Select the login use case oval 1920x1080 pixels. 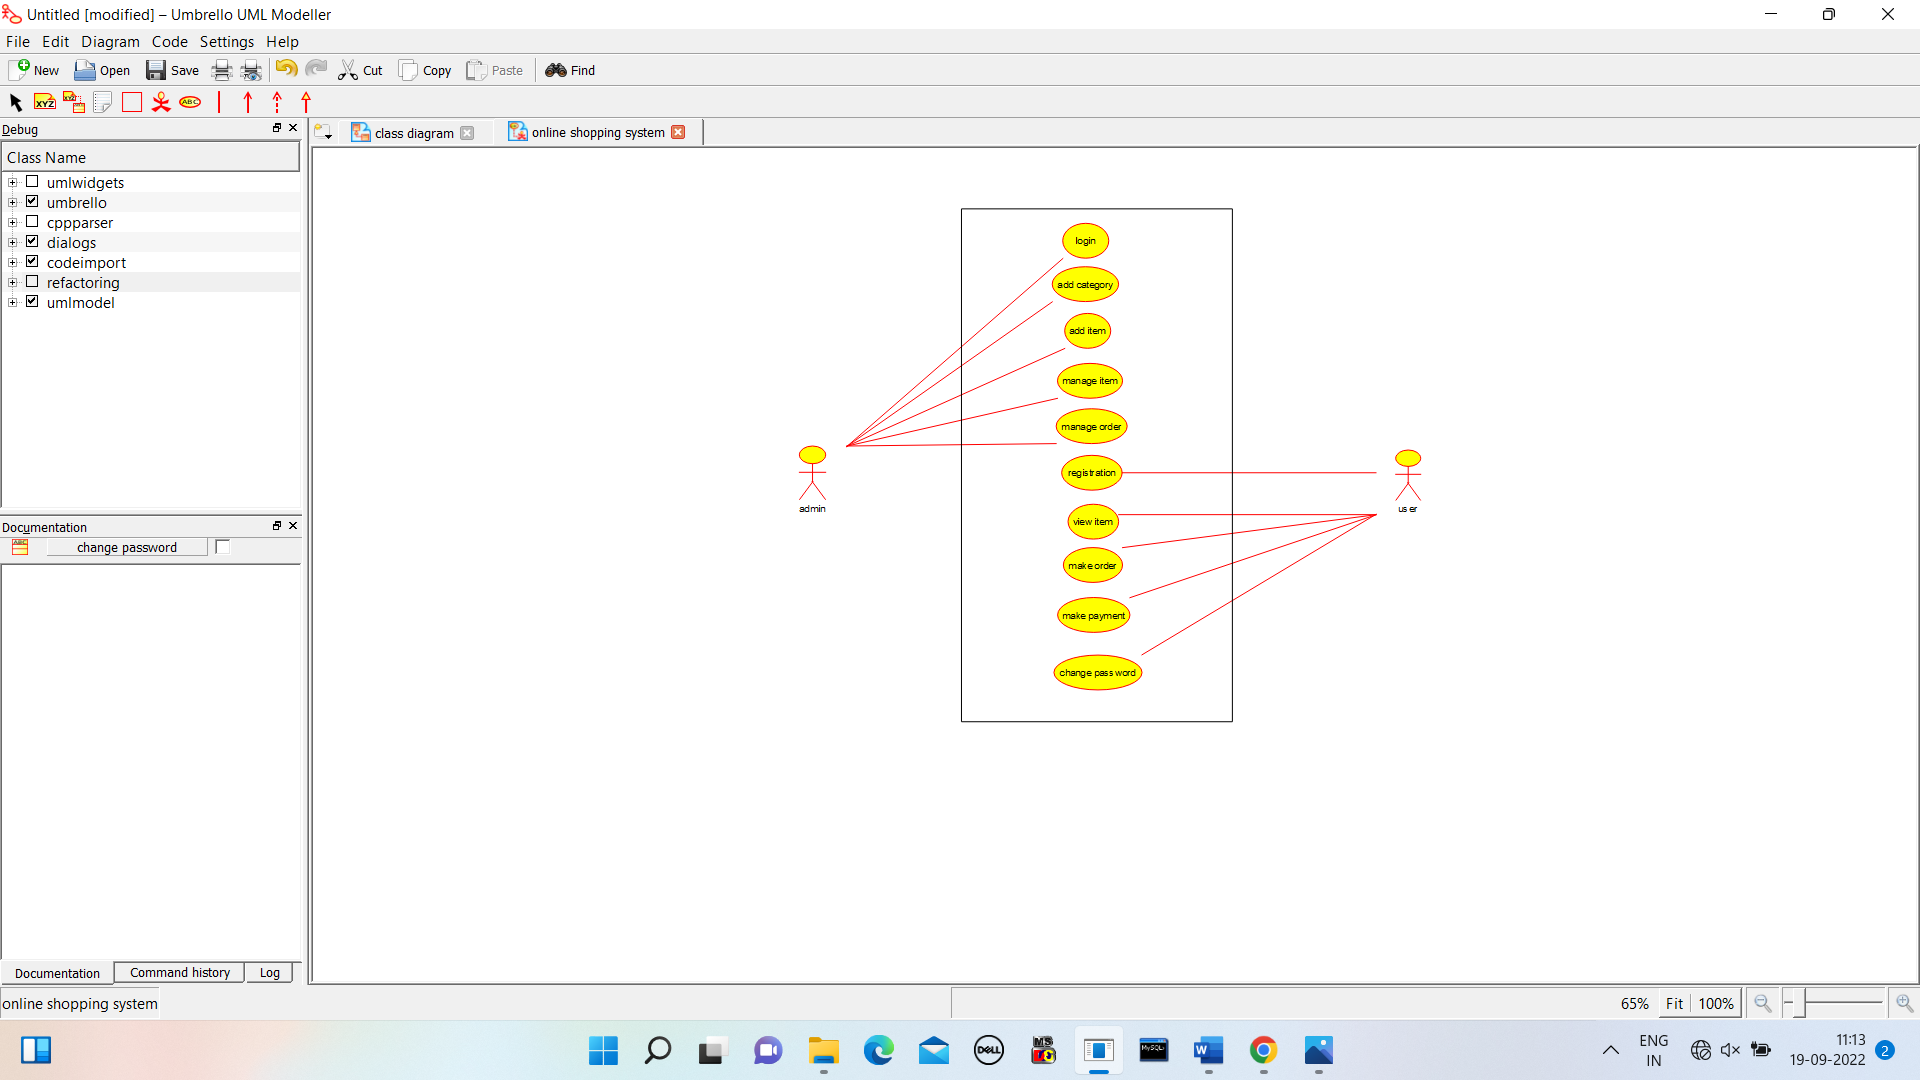pyautogui.click(x=1085, y=241)
